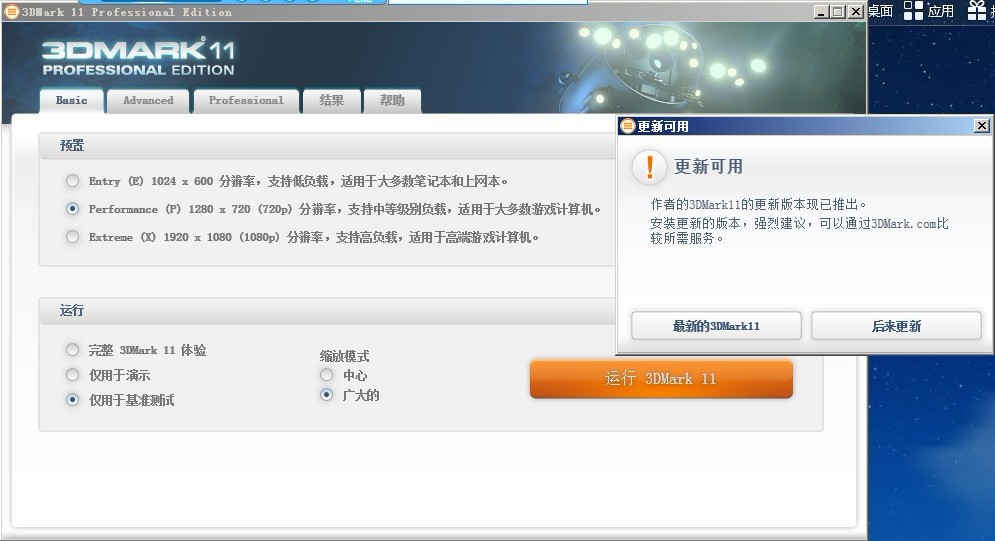Select the 广大的 scaling mode option
Image resolution: width=995 pixels, height=541 pixels.
click(326, 395)
